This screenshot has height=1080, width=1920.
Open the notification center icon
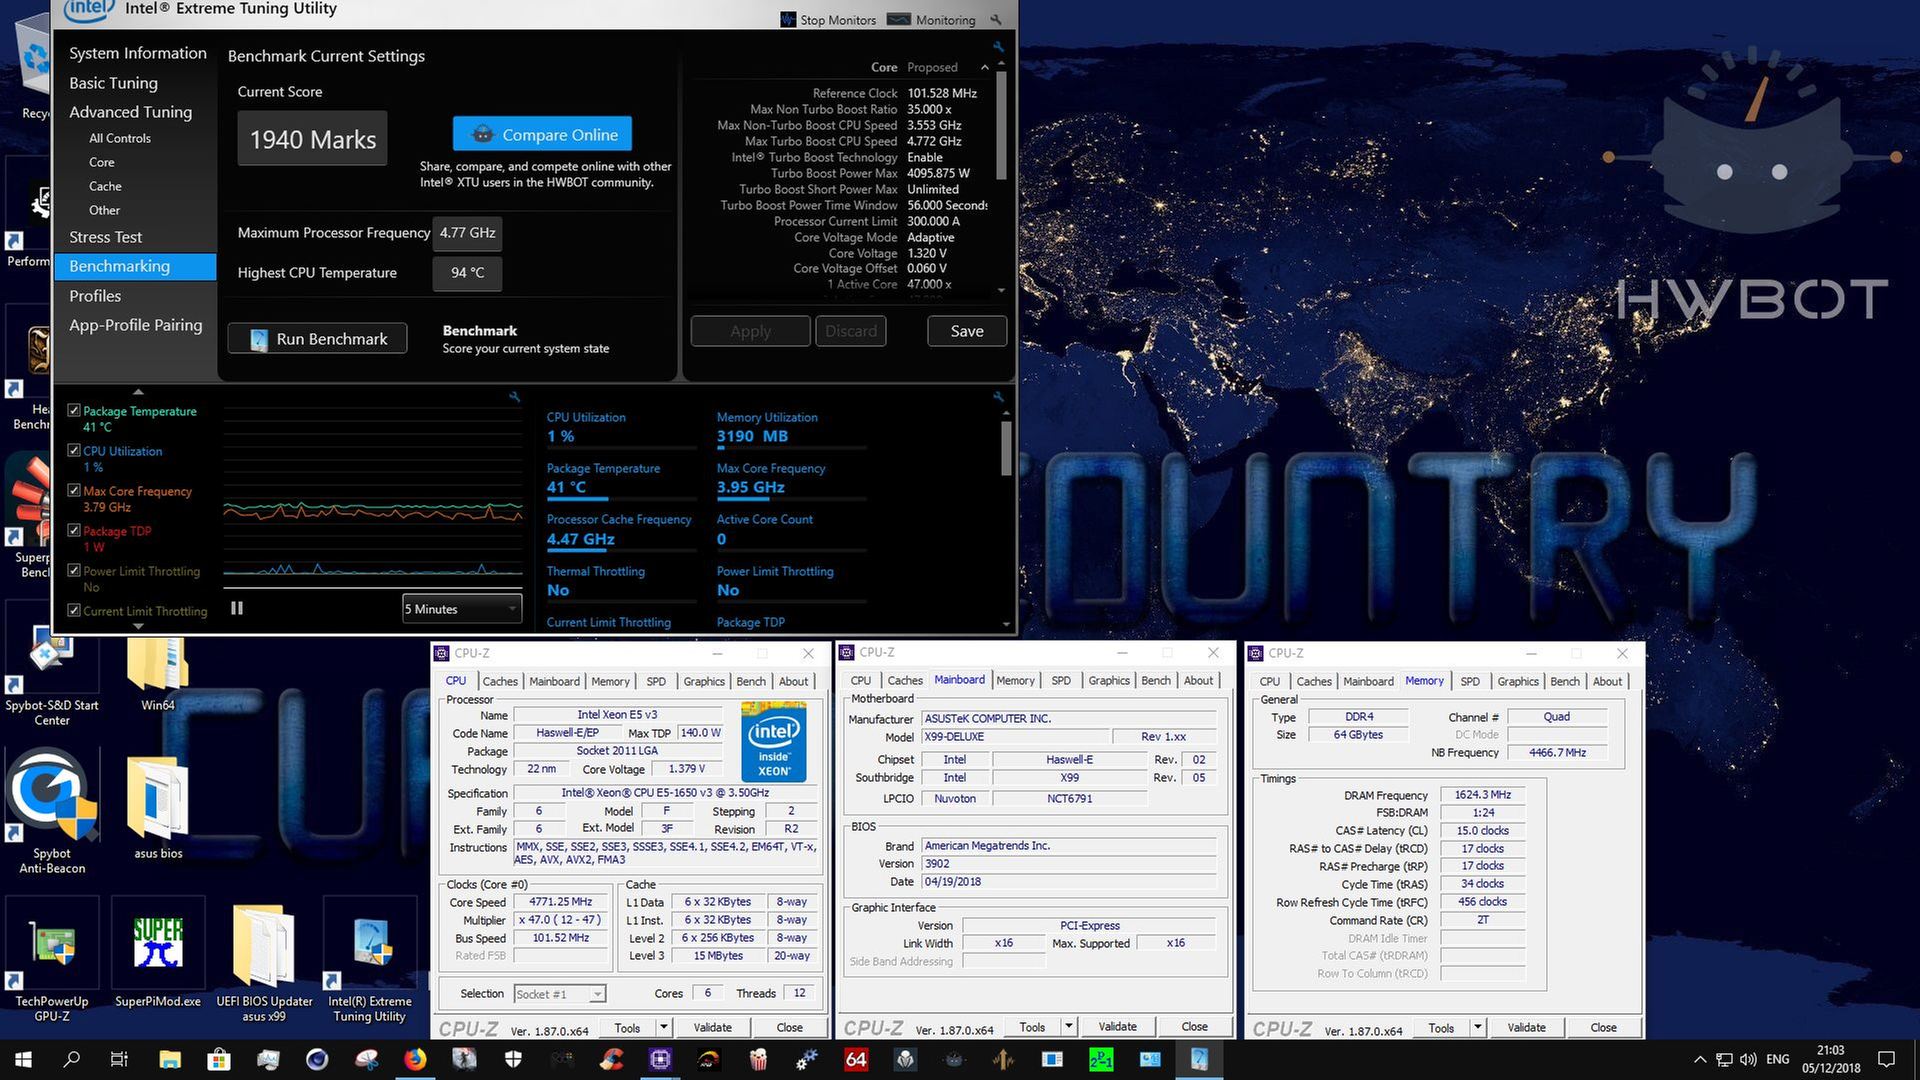tap(1886, 1059)
